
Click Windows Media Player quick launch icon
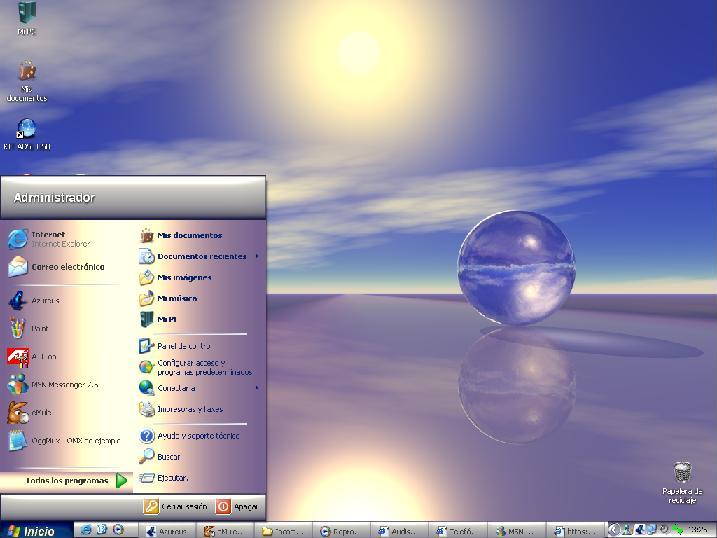pyautogui.click(x=118, y=530)
